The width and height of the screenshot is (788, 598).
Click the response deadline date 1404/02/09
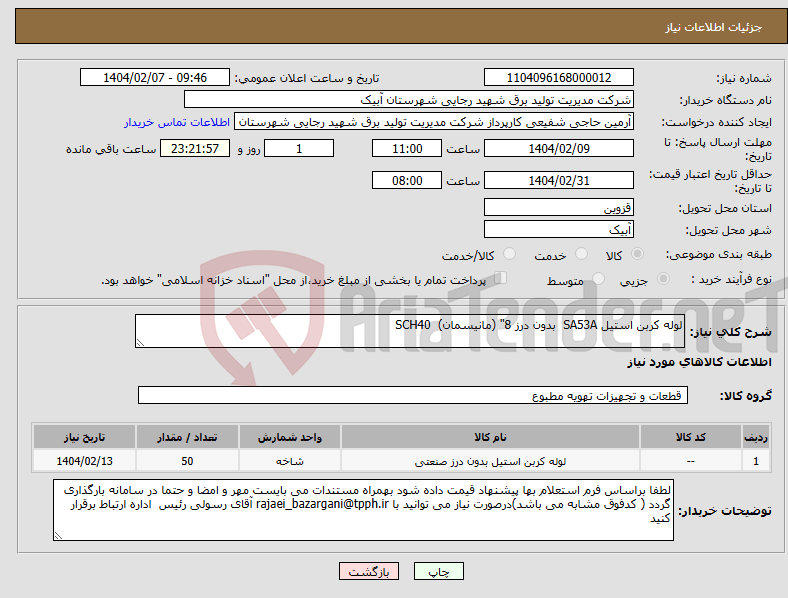pos(558,149)
